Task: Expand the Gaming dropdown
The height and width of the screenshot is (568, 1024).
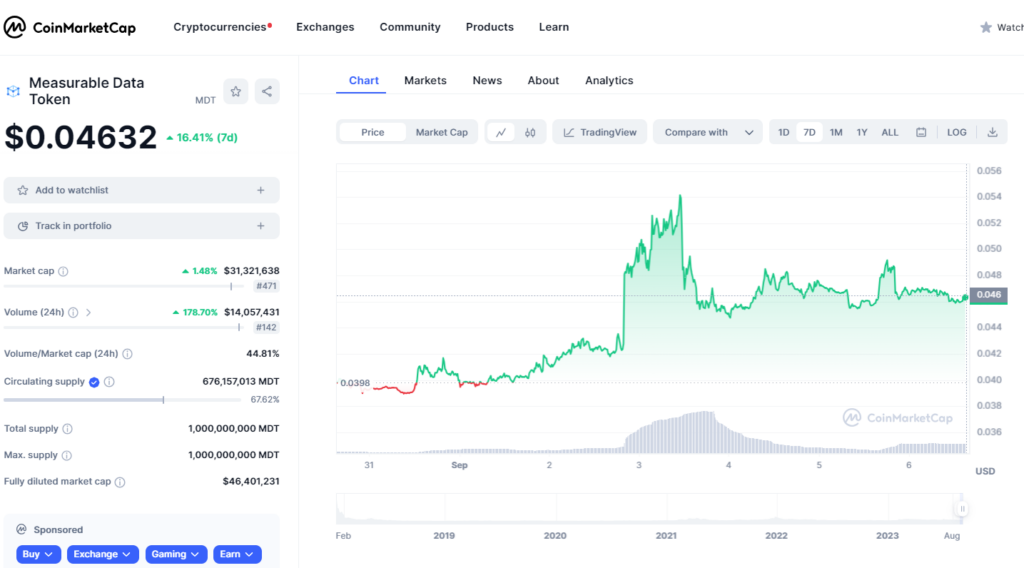Action: pyautogui.click(x=176, y=554)
